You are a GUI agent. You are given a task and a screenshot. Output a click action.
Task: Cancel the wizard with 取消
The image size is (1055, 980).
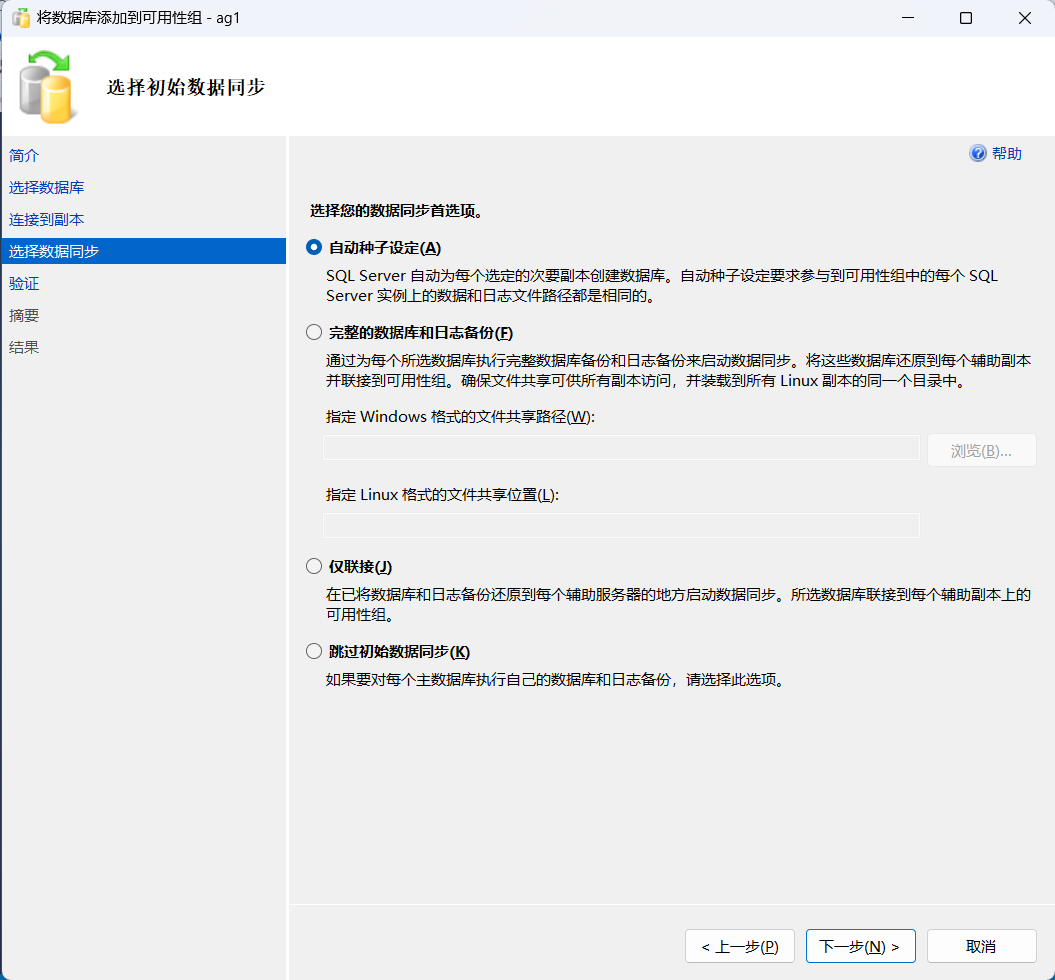[x=982, y=946]
